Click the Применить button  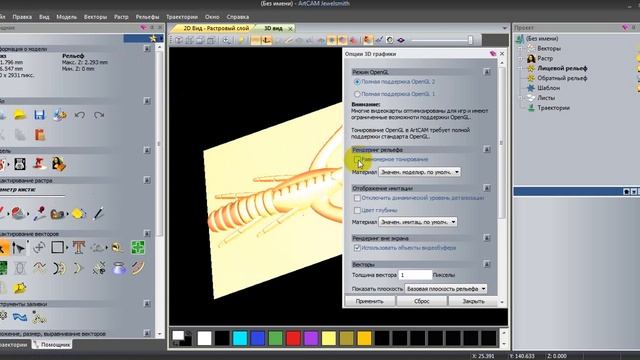[x=369, y=301]
